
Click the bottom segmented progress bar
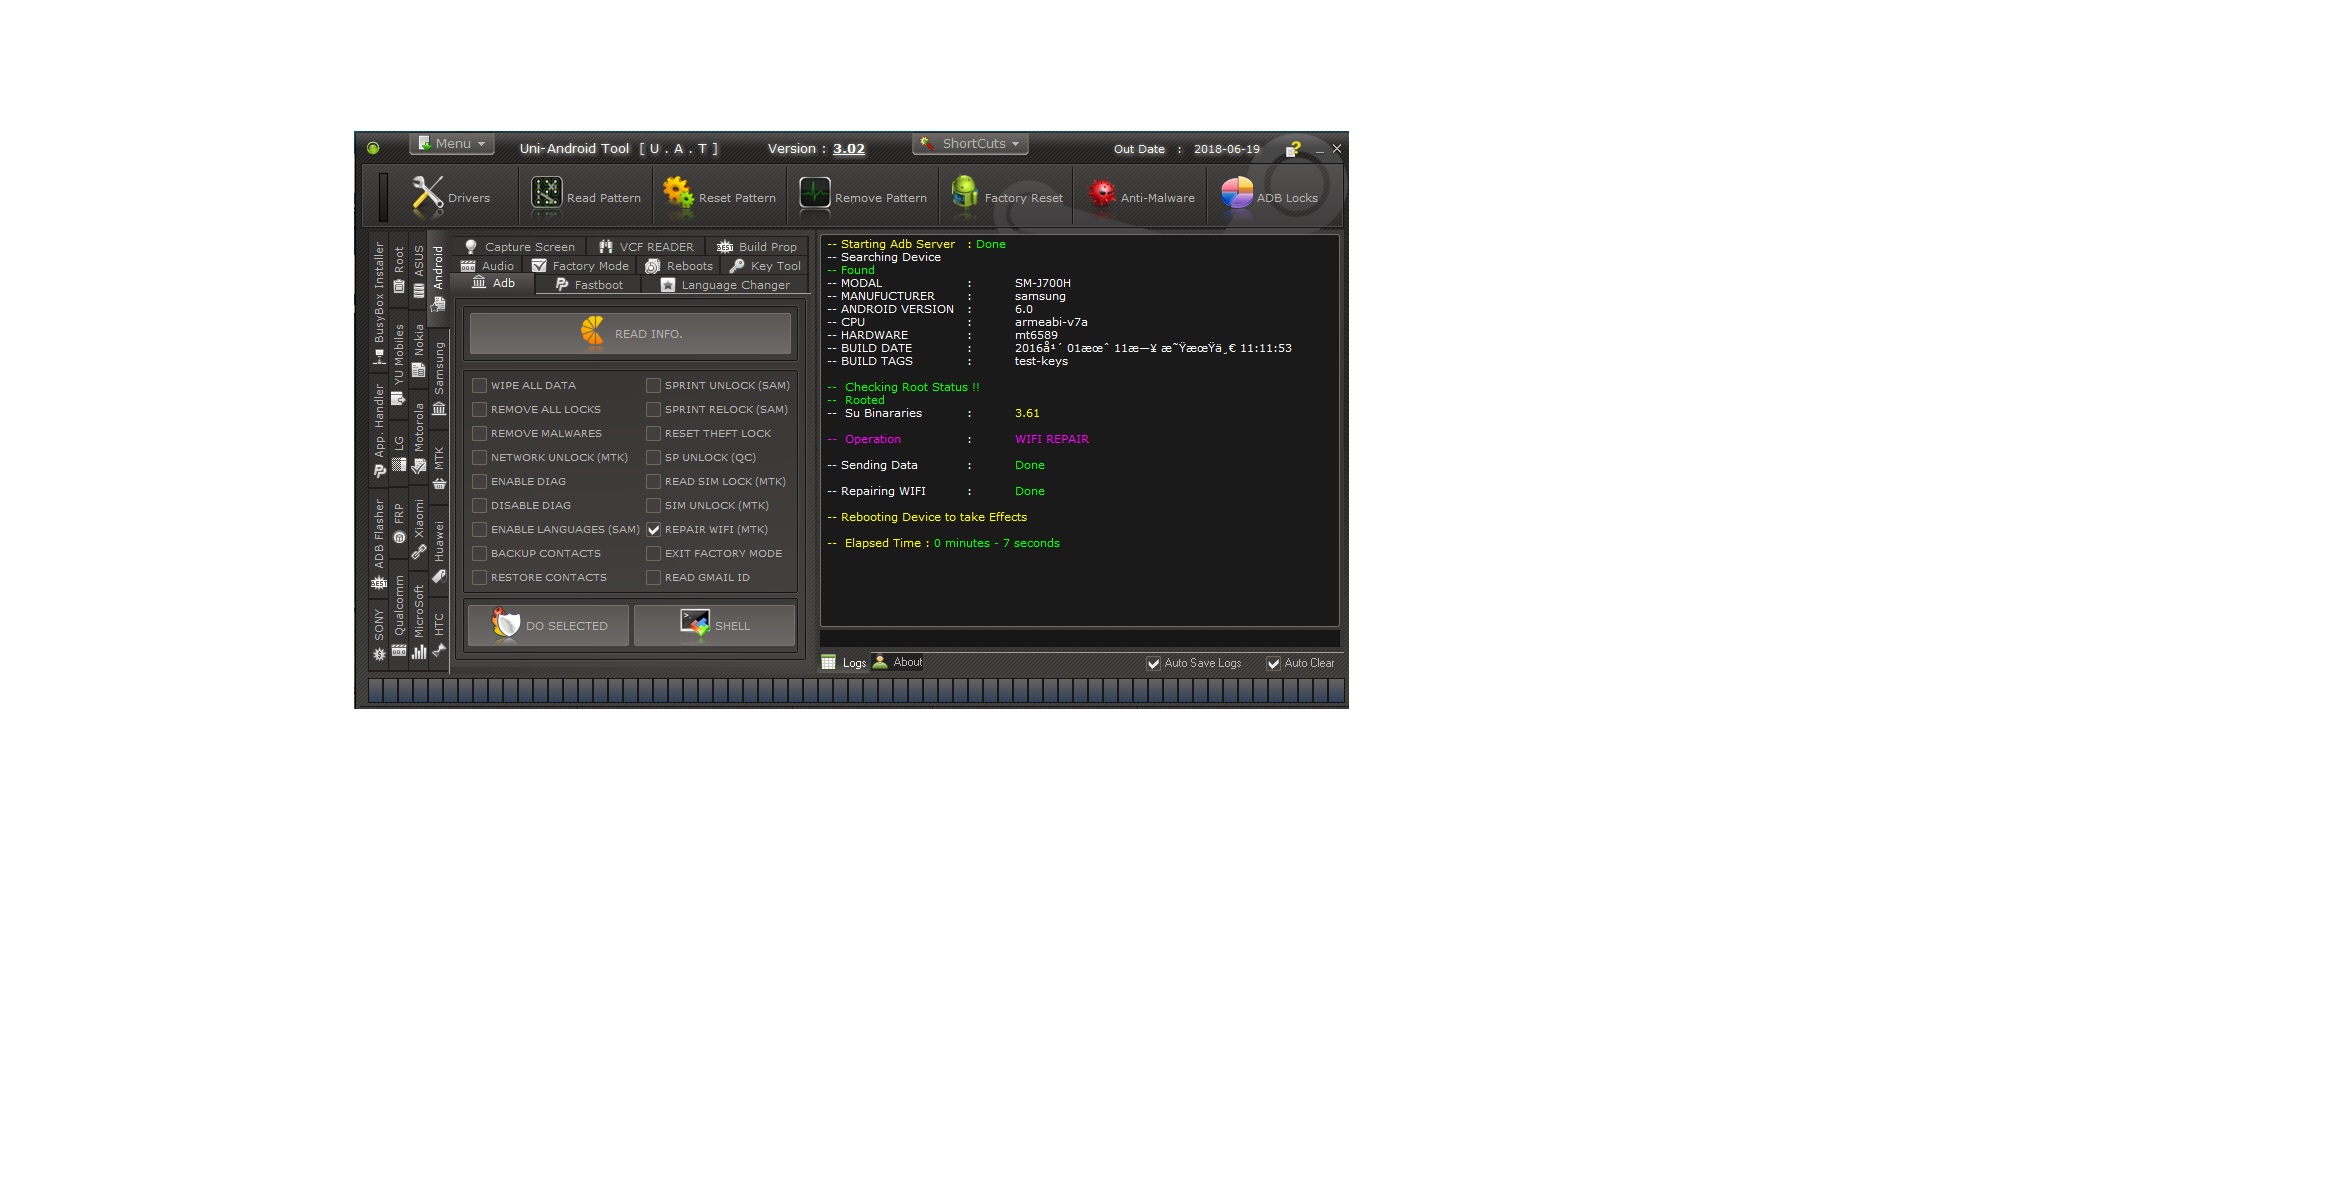tap(856, 690)
